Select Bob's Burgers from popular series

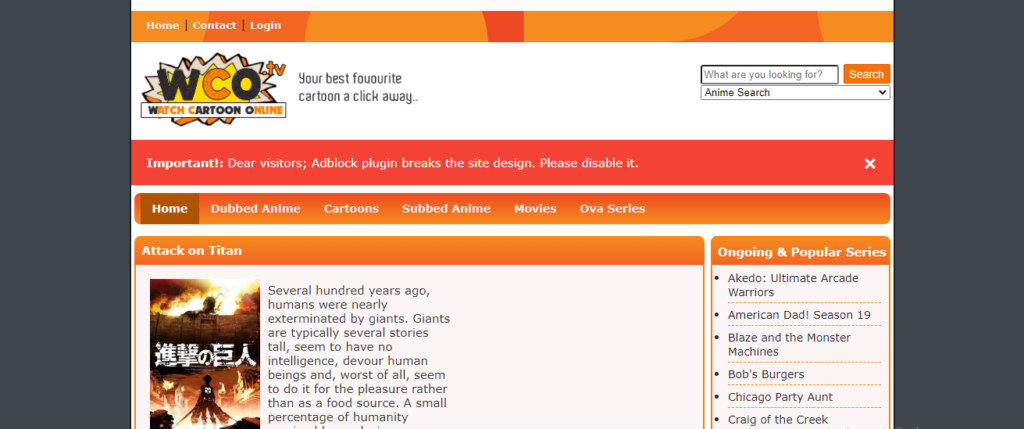pos(766,374)
